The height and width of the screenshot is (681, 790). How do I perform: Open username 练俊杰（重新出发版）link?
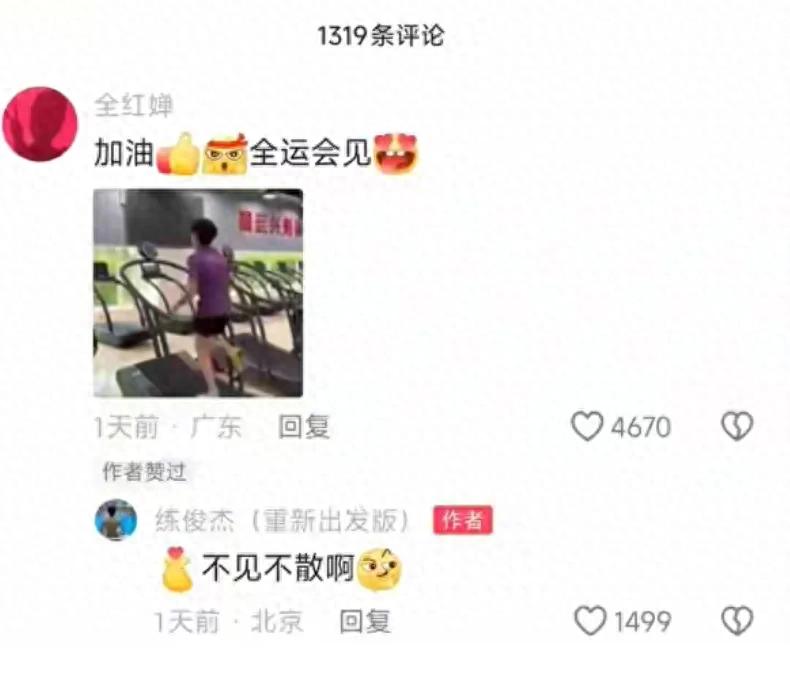click(x=282, y=520)
